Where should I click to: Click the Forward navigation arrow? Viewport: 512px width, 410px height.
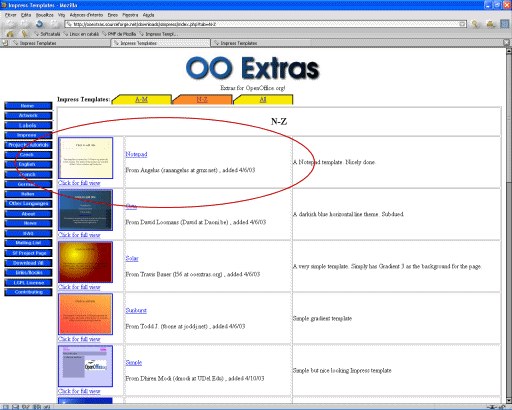coord(25,24)
